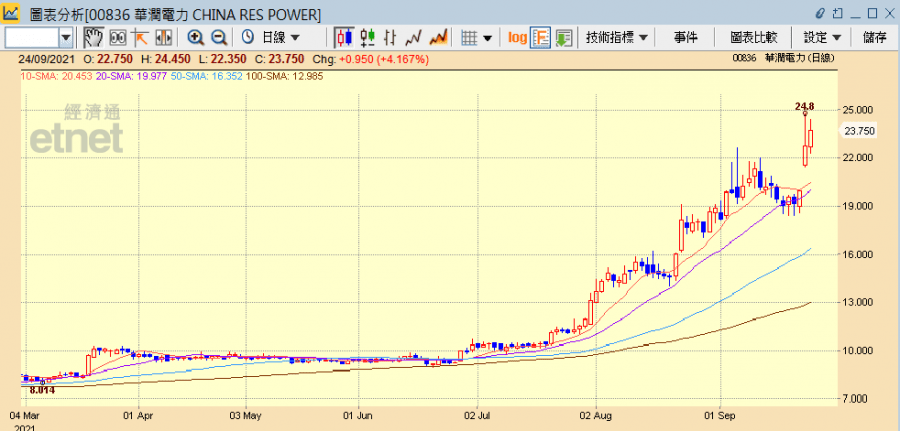Switch to filled area chart icon
The width and height of the screenshot is (900, 431).
[x=437, y=37]
